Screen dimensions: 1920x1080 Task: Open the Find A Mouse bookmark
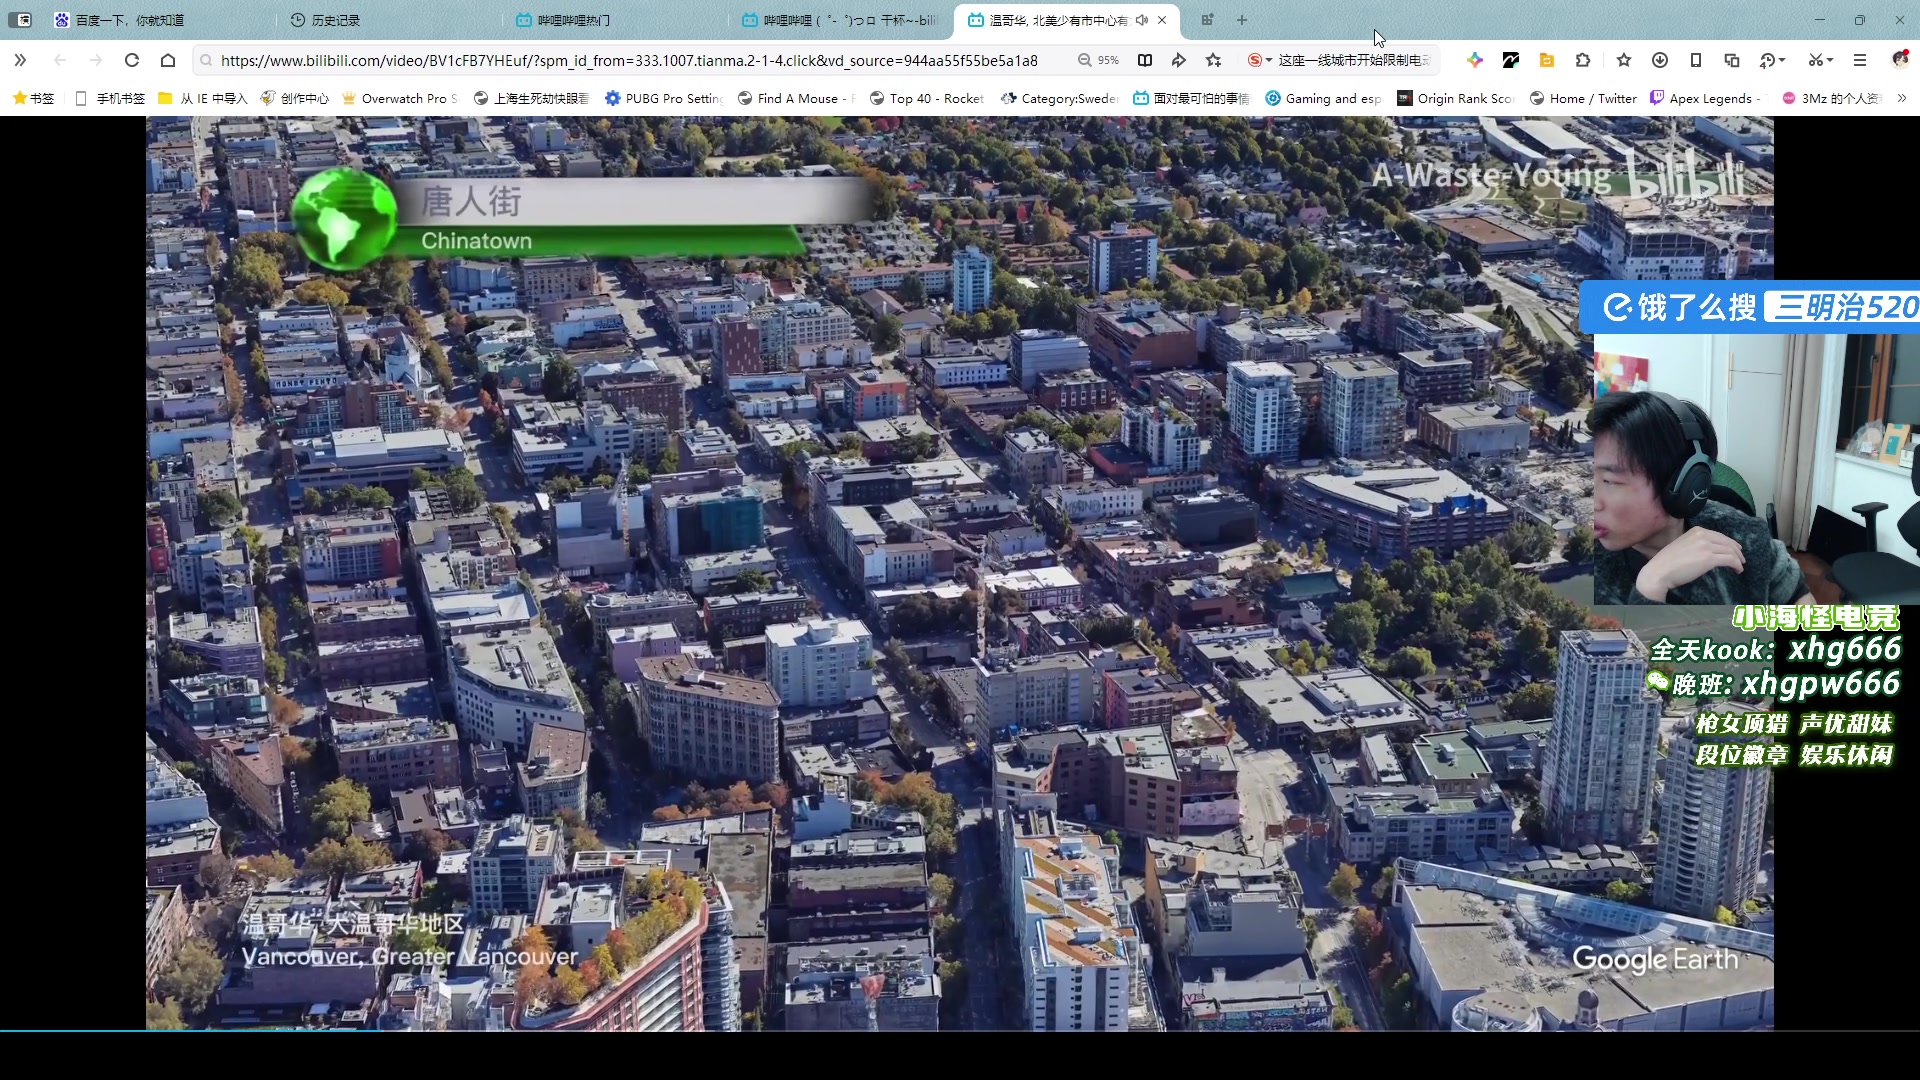point(797,98)
